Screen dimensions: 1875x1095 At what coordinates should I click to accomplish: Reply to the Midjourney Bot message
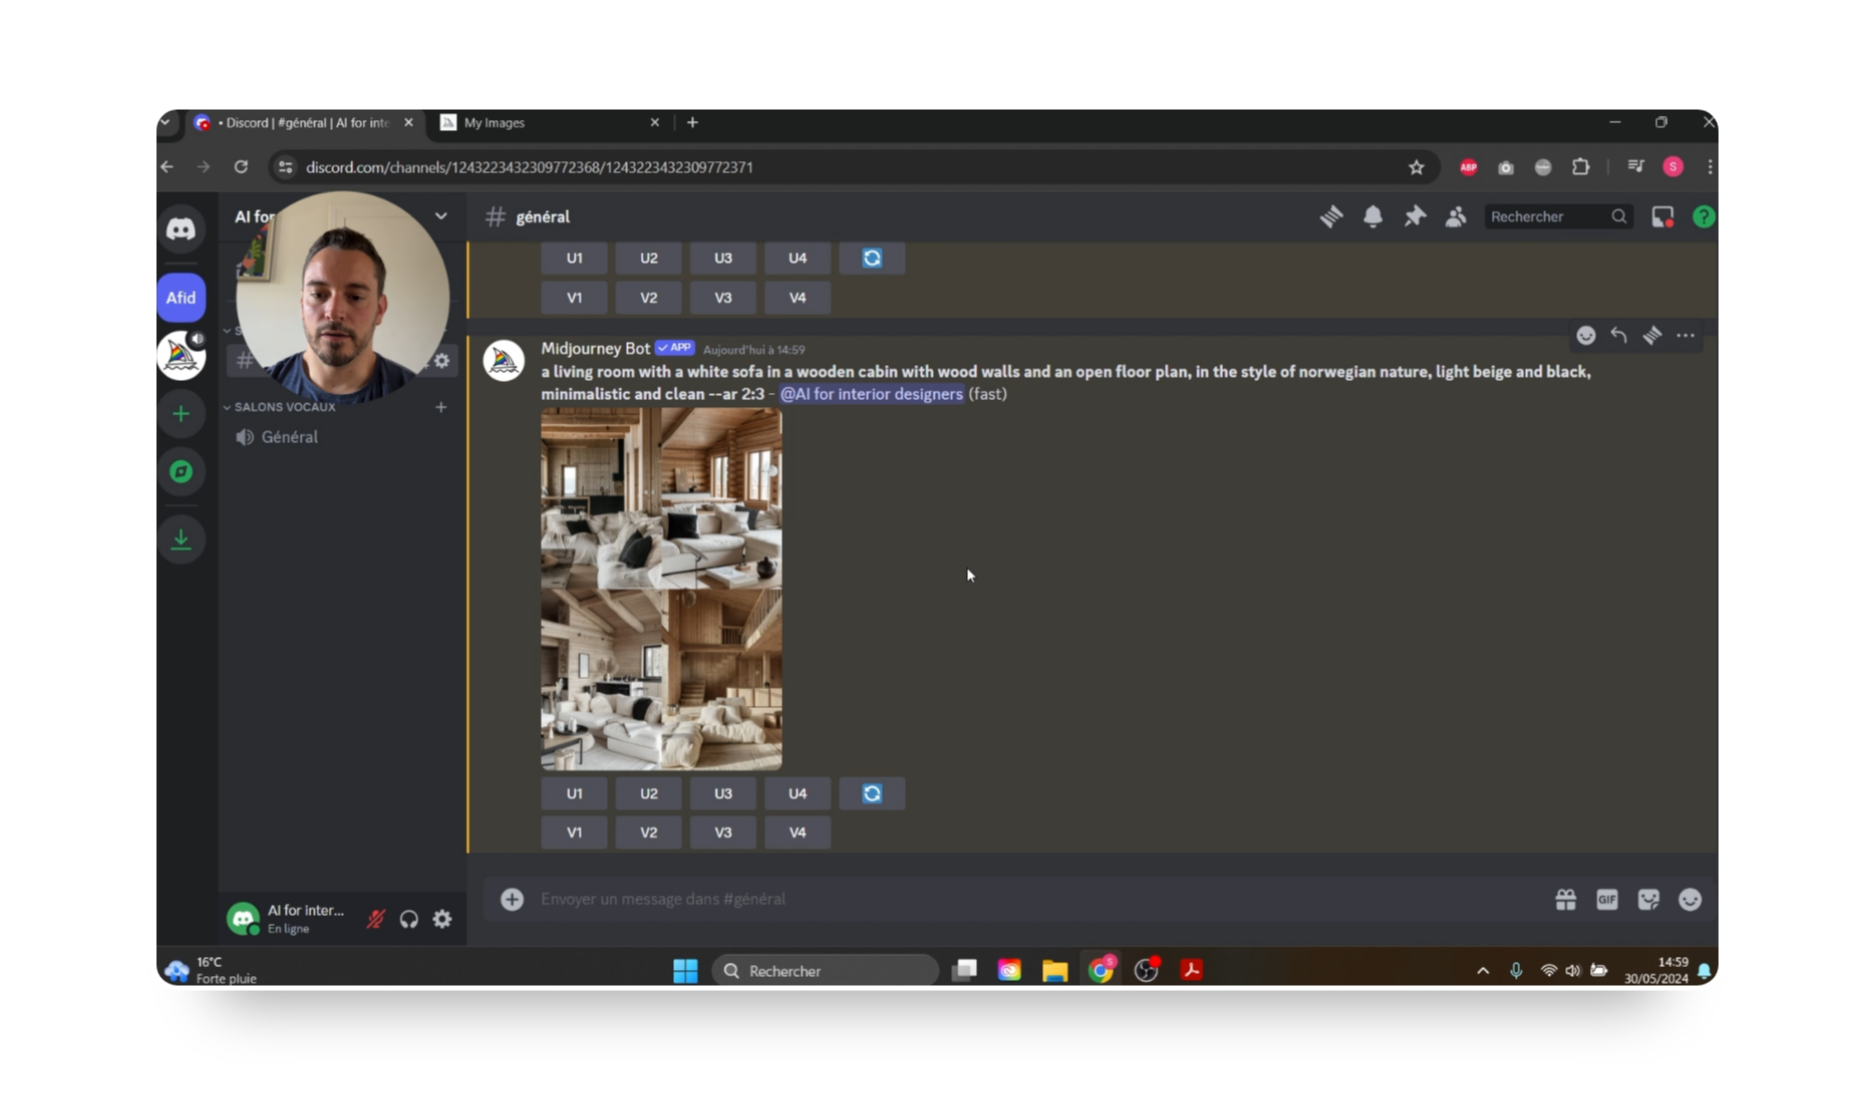click(x=1619, y=336)
